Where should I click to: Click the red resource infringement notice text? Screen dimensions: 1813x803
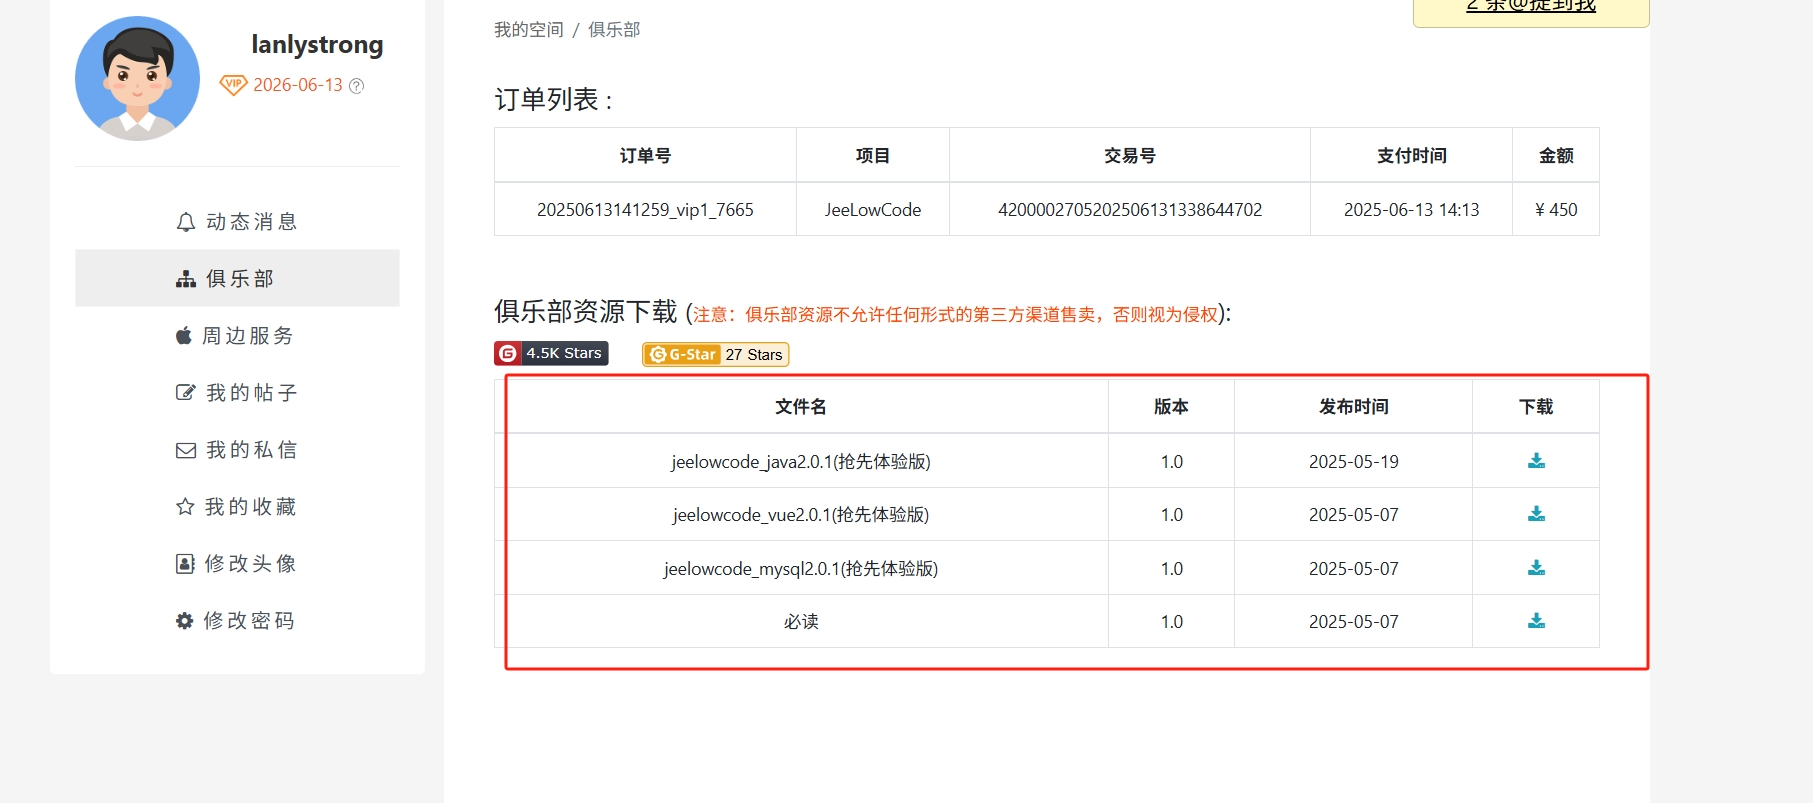956,315
